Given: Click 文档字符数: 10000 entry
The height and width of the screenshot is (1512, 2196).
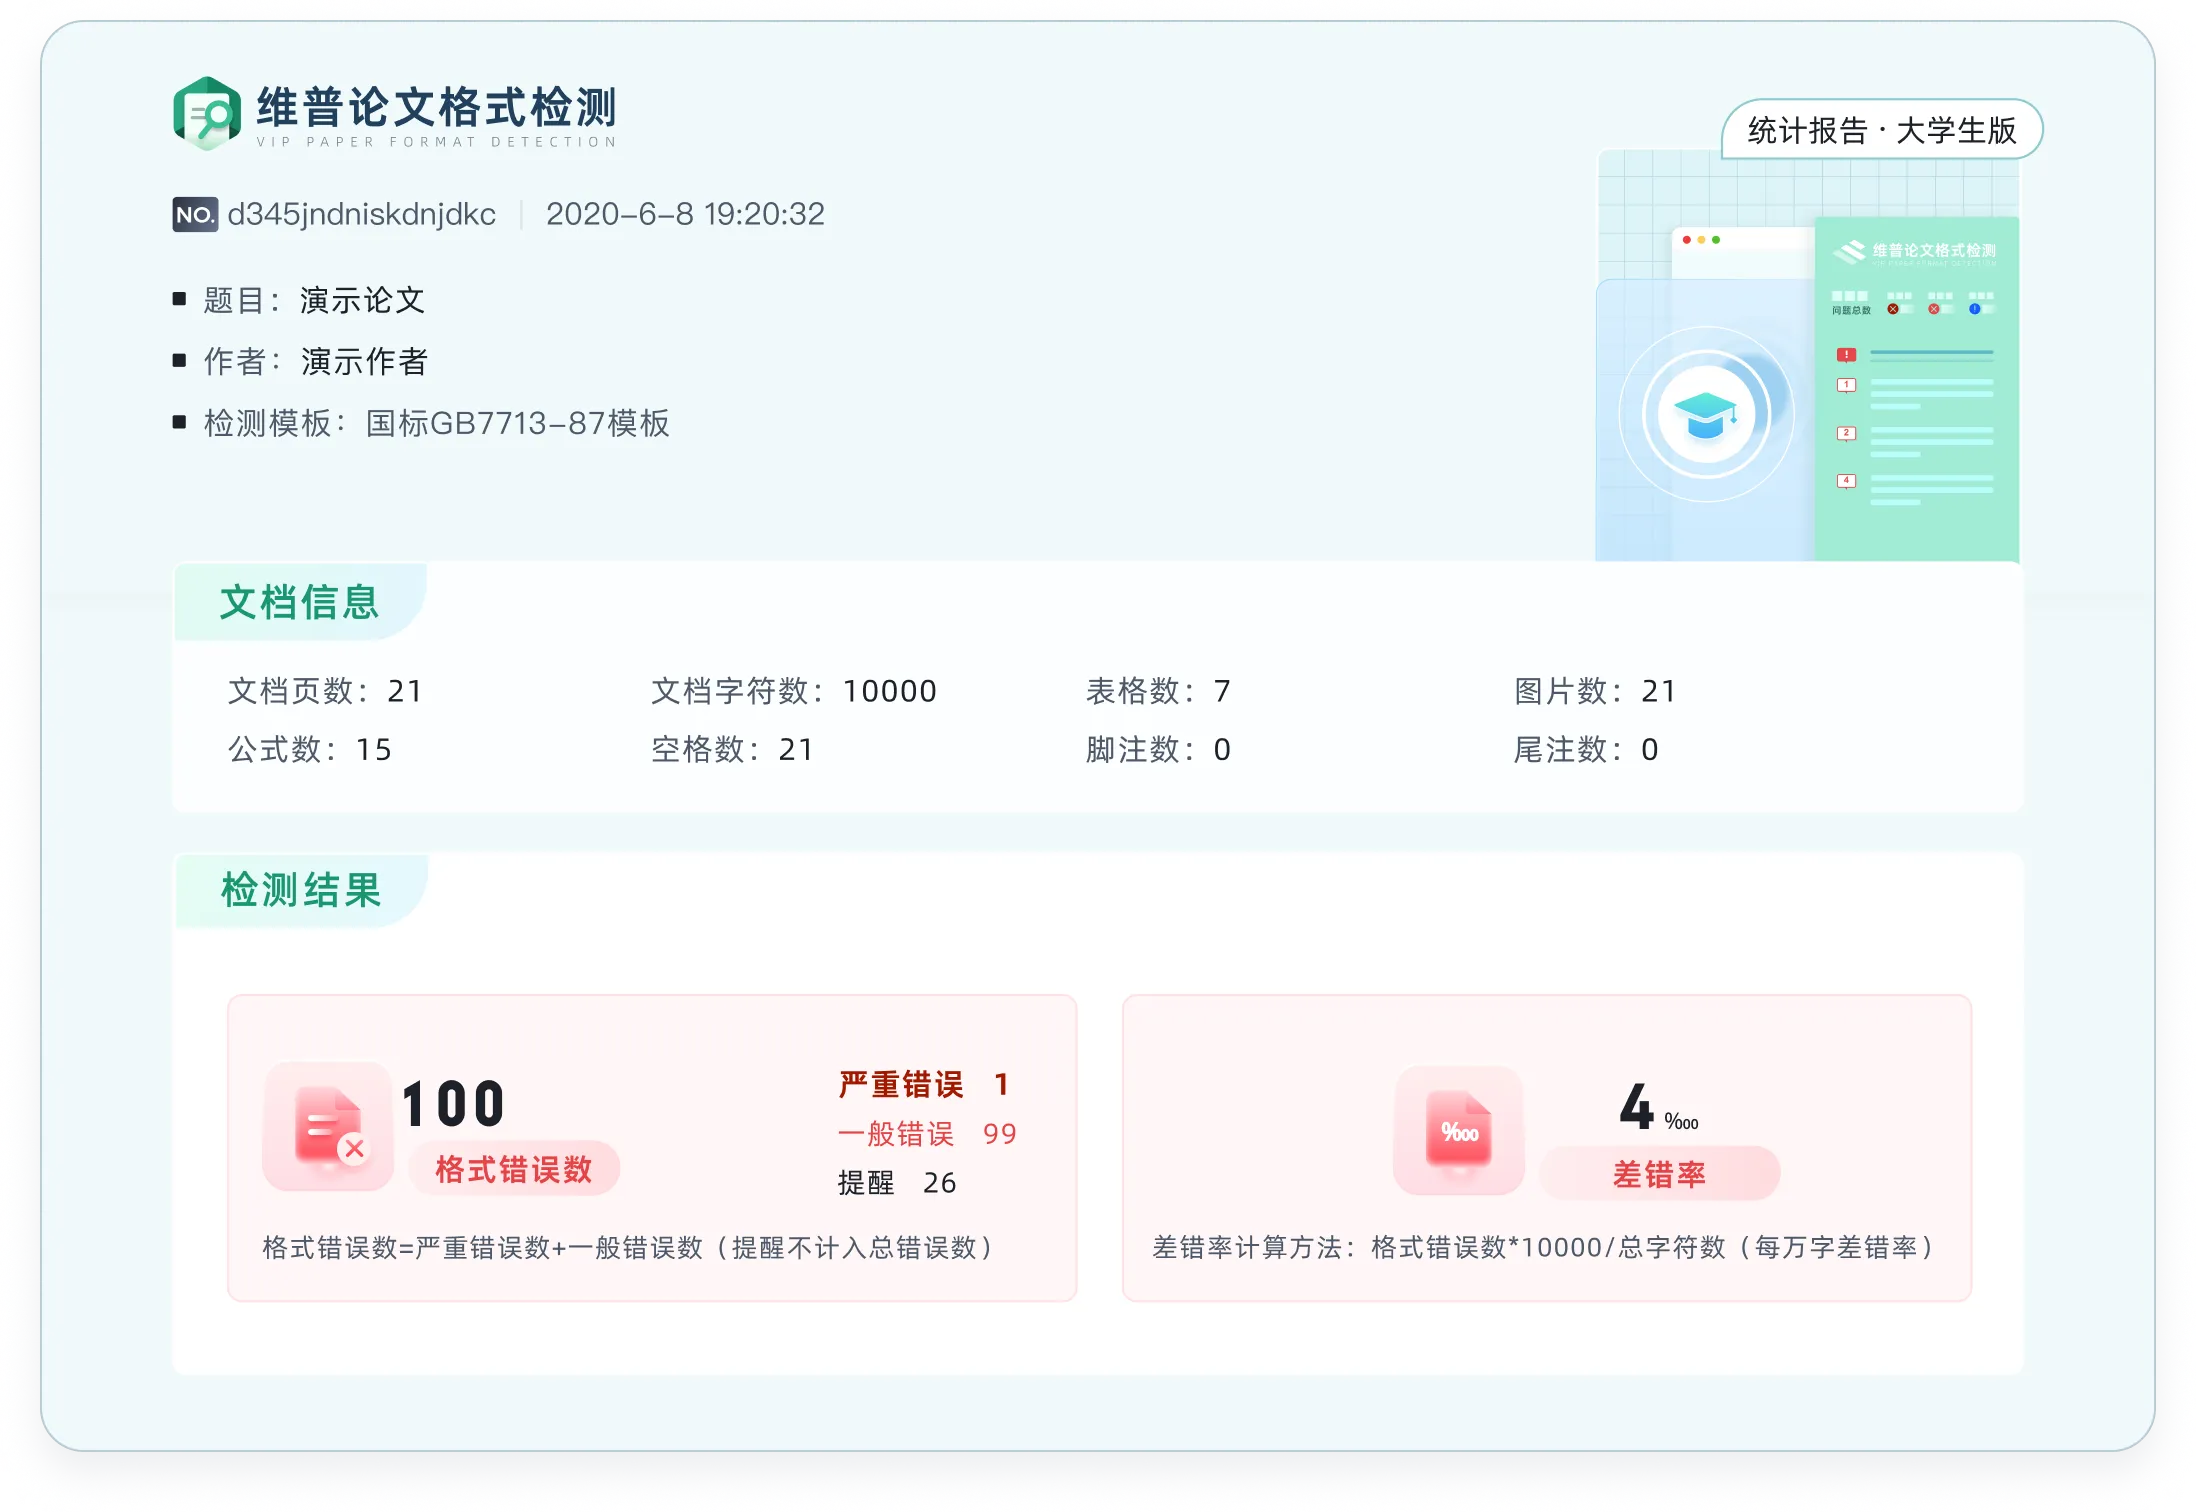Looking at the screenshot, I should pos(794,691).
